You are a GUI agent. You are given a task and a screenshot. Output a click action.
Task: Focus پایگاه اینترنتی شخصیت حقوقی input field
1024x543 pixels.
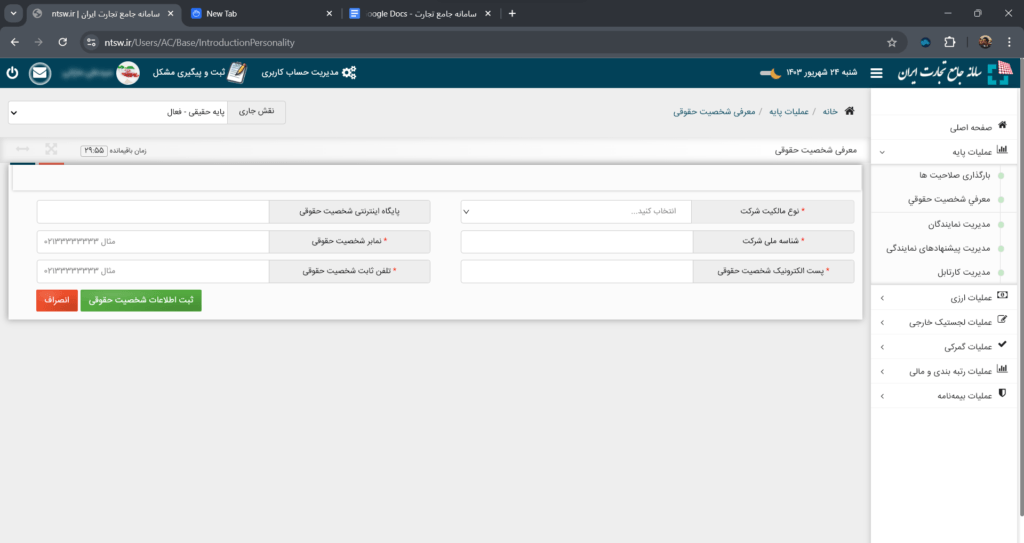153,212
